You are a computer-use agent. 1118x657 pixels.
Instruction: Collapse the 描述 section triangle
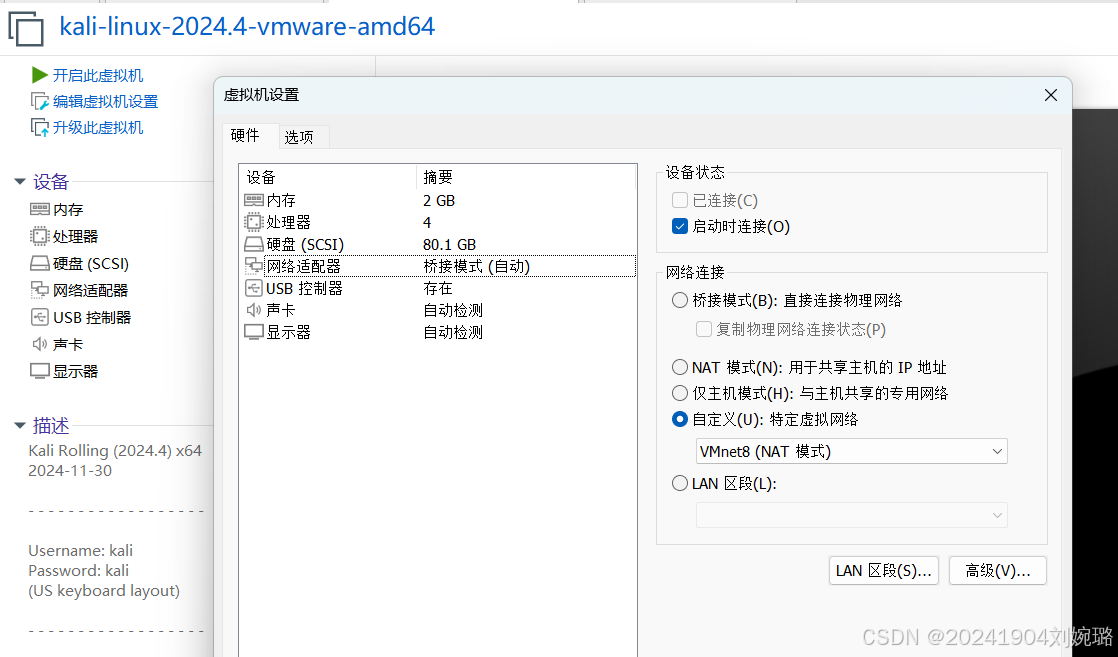(20, 426)
